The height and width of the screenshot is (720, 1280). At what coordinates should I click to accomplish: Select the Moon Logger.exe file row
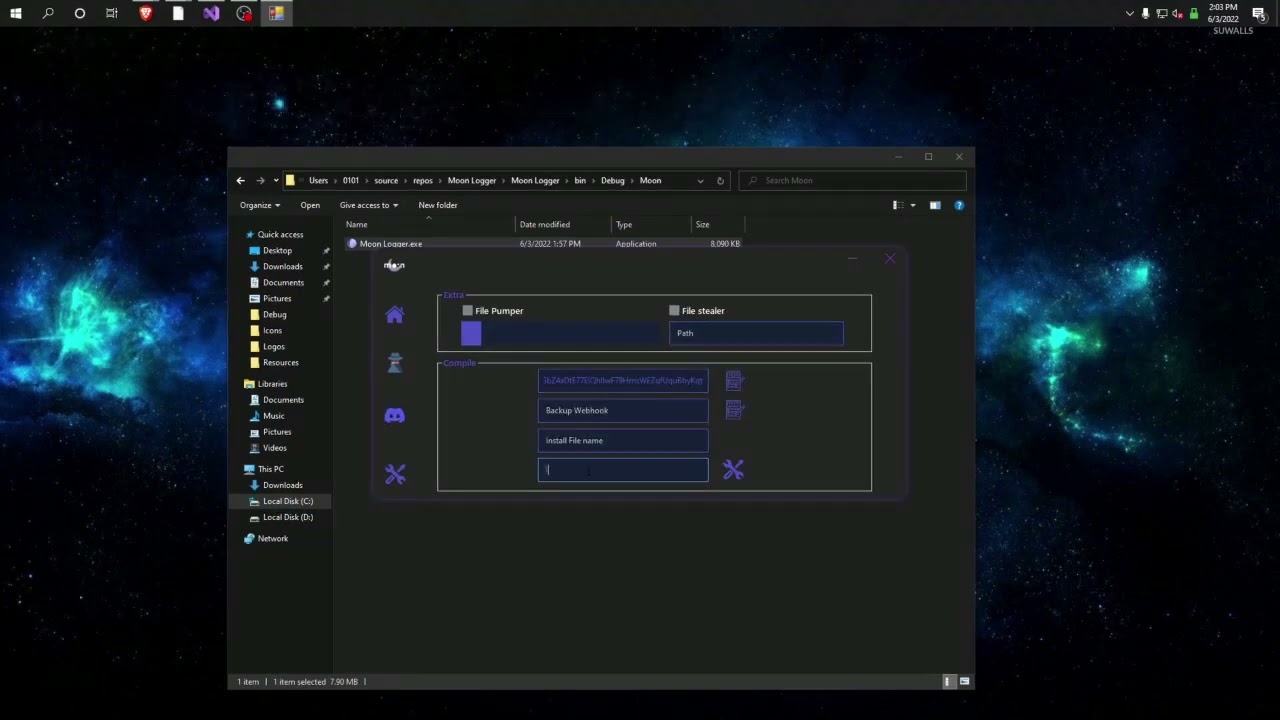[x=545, y=244]
